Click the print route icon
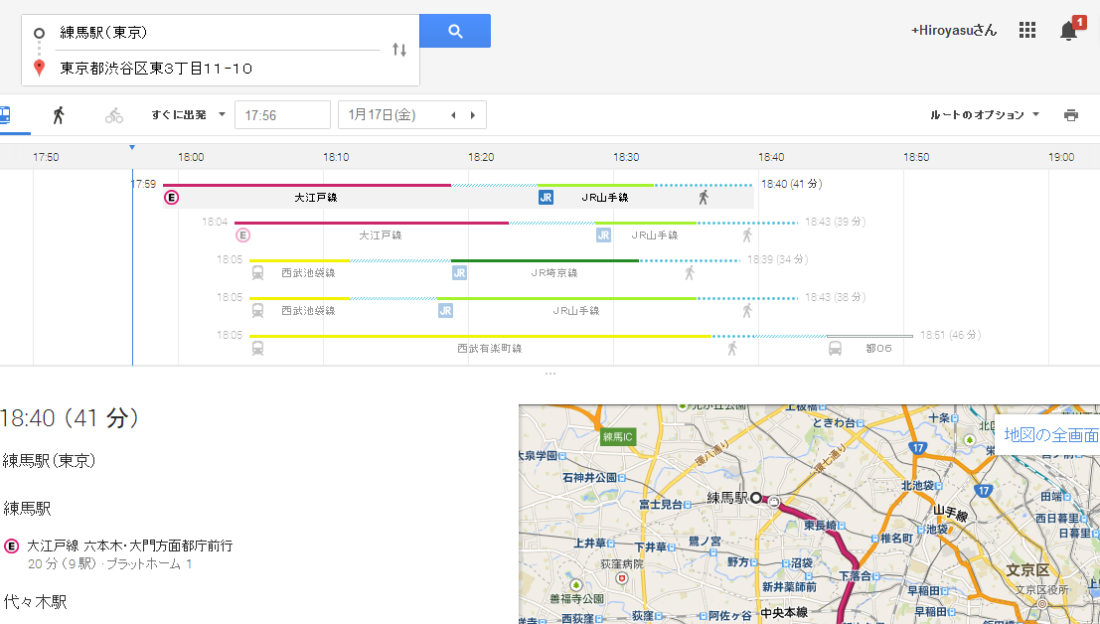 (x=1071, y=115)
